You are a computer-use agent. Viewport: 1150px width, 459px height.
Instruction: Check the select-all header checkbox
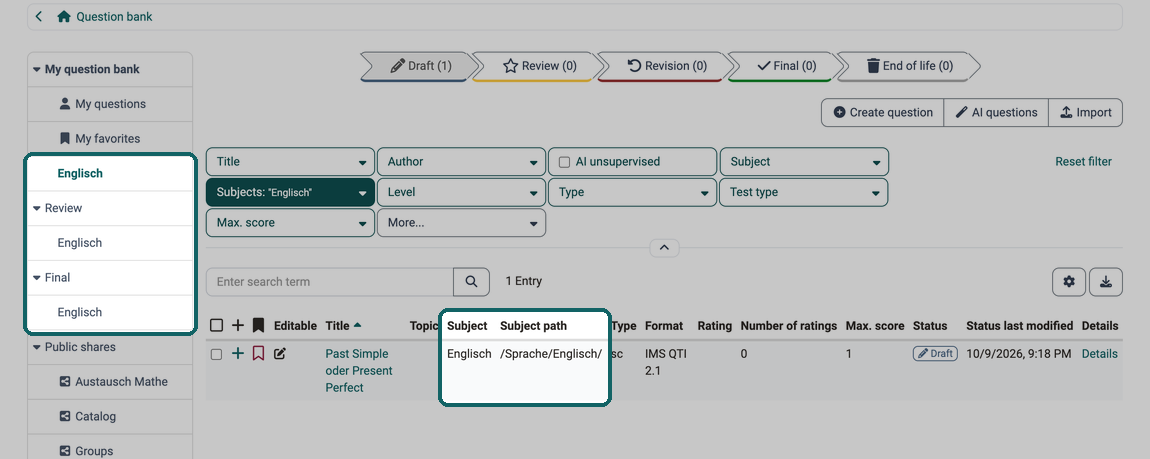point(216,326)
